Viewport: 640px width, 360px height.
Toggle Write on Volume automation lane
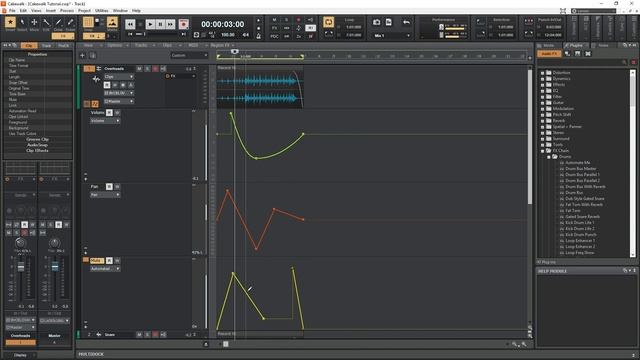(117, 113)
